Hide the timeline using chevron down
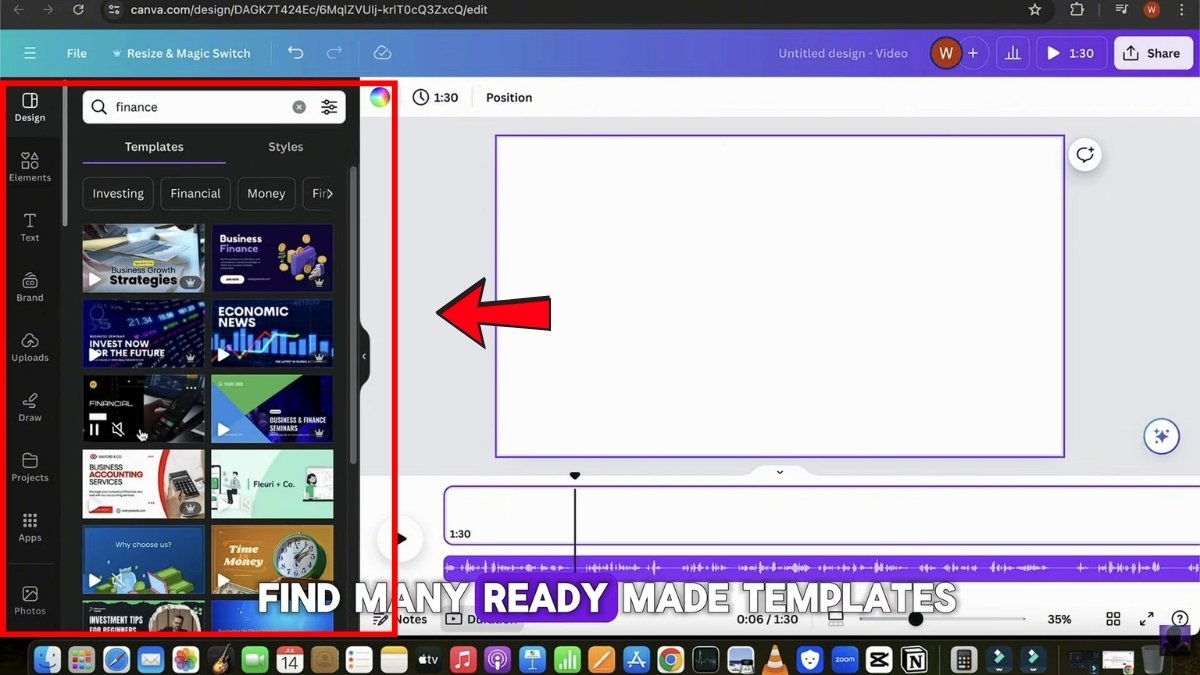This screenshot has width=1200, height=675. pyautogui.click(x=780, y=472)
